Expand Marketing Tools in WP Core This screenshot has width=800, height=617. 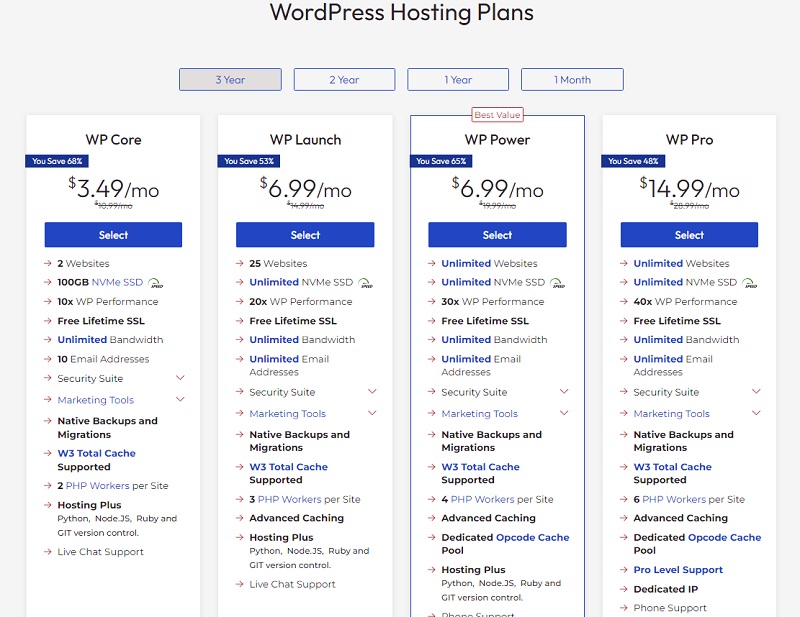[x=180, y=399]
